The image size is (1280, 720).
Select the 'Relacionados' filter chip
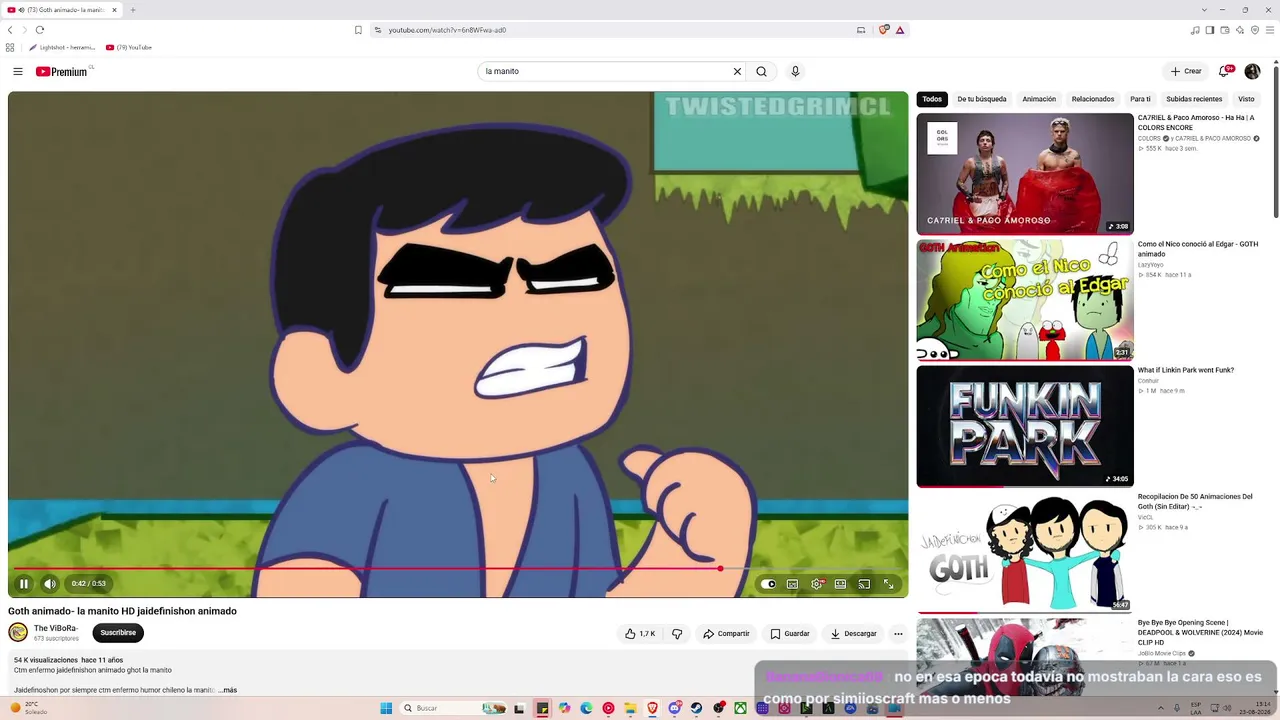[1093, 99]
